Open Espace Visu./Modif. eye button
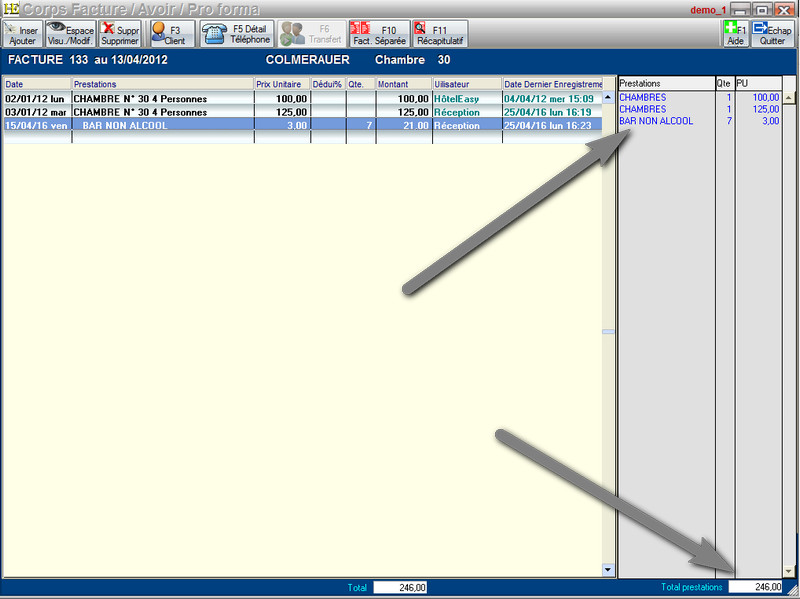Image resolution: width=800 pixels, height=599 pixels. pyautogui.click(x=70, y=34)
